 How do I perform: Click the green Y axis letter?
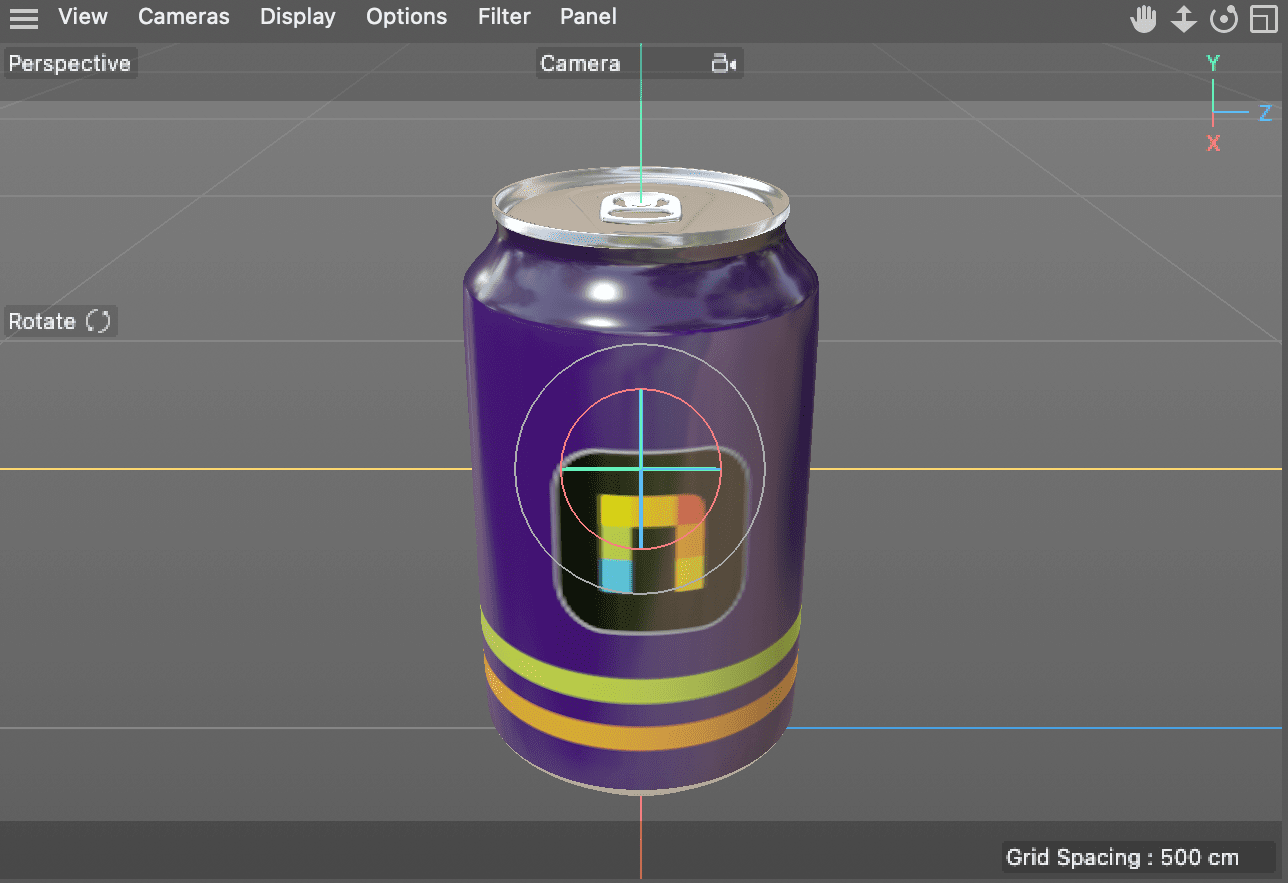pyautogui.click(x=1213, y=64)
